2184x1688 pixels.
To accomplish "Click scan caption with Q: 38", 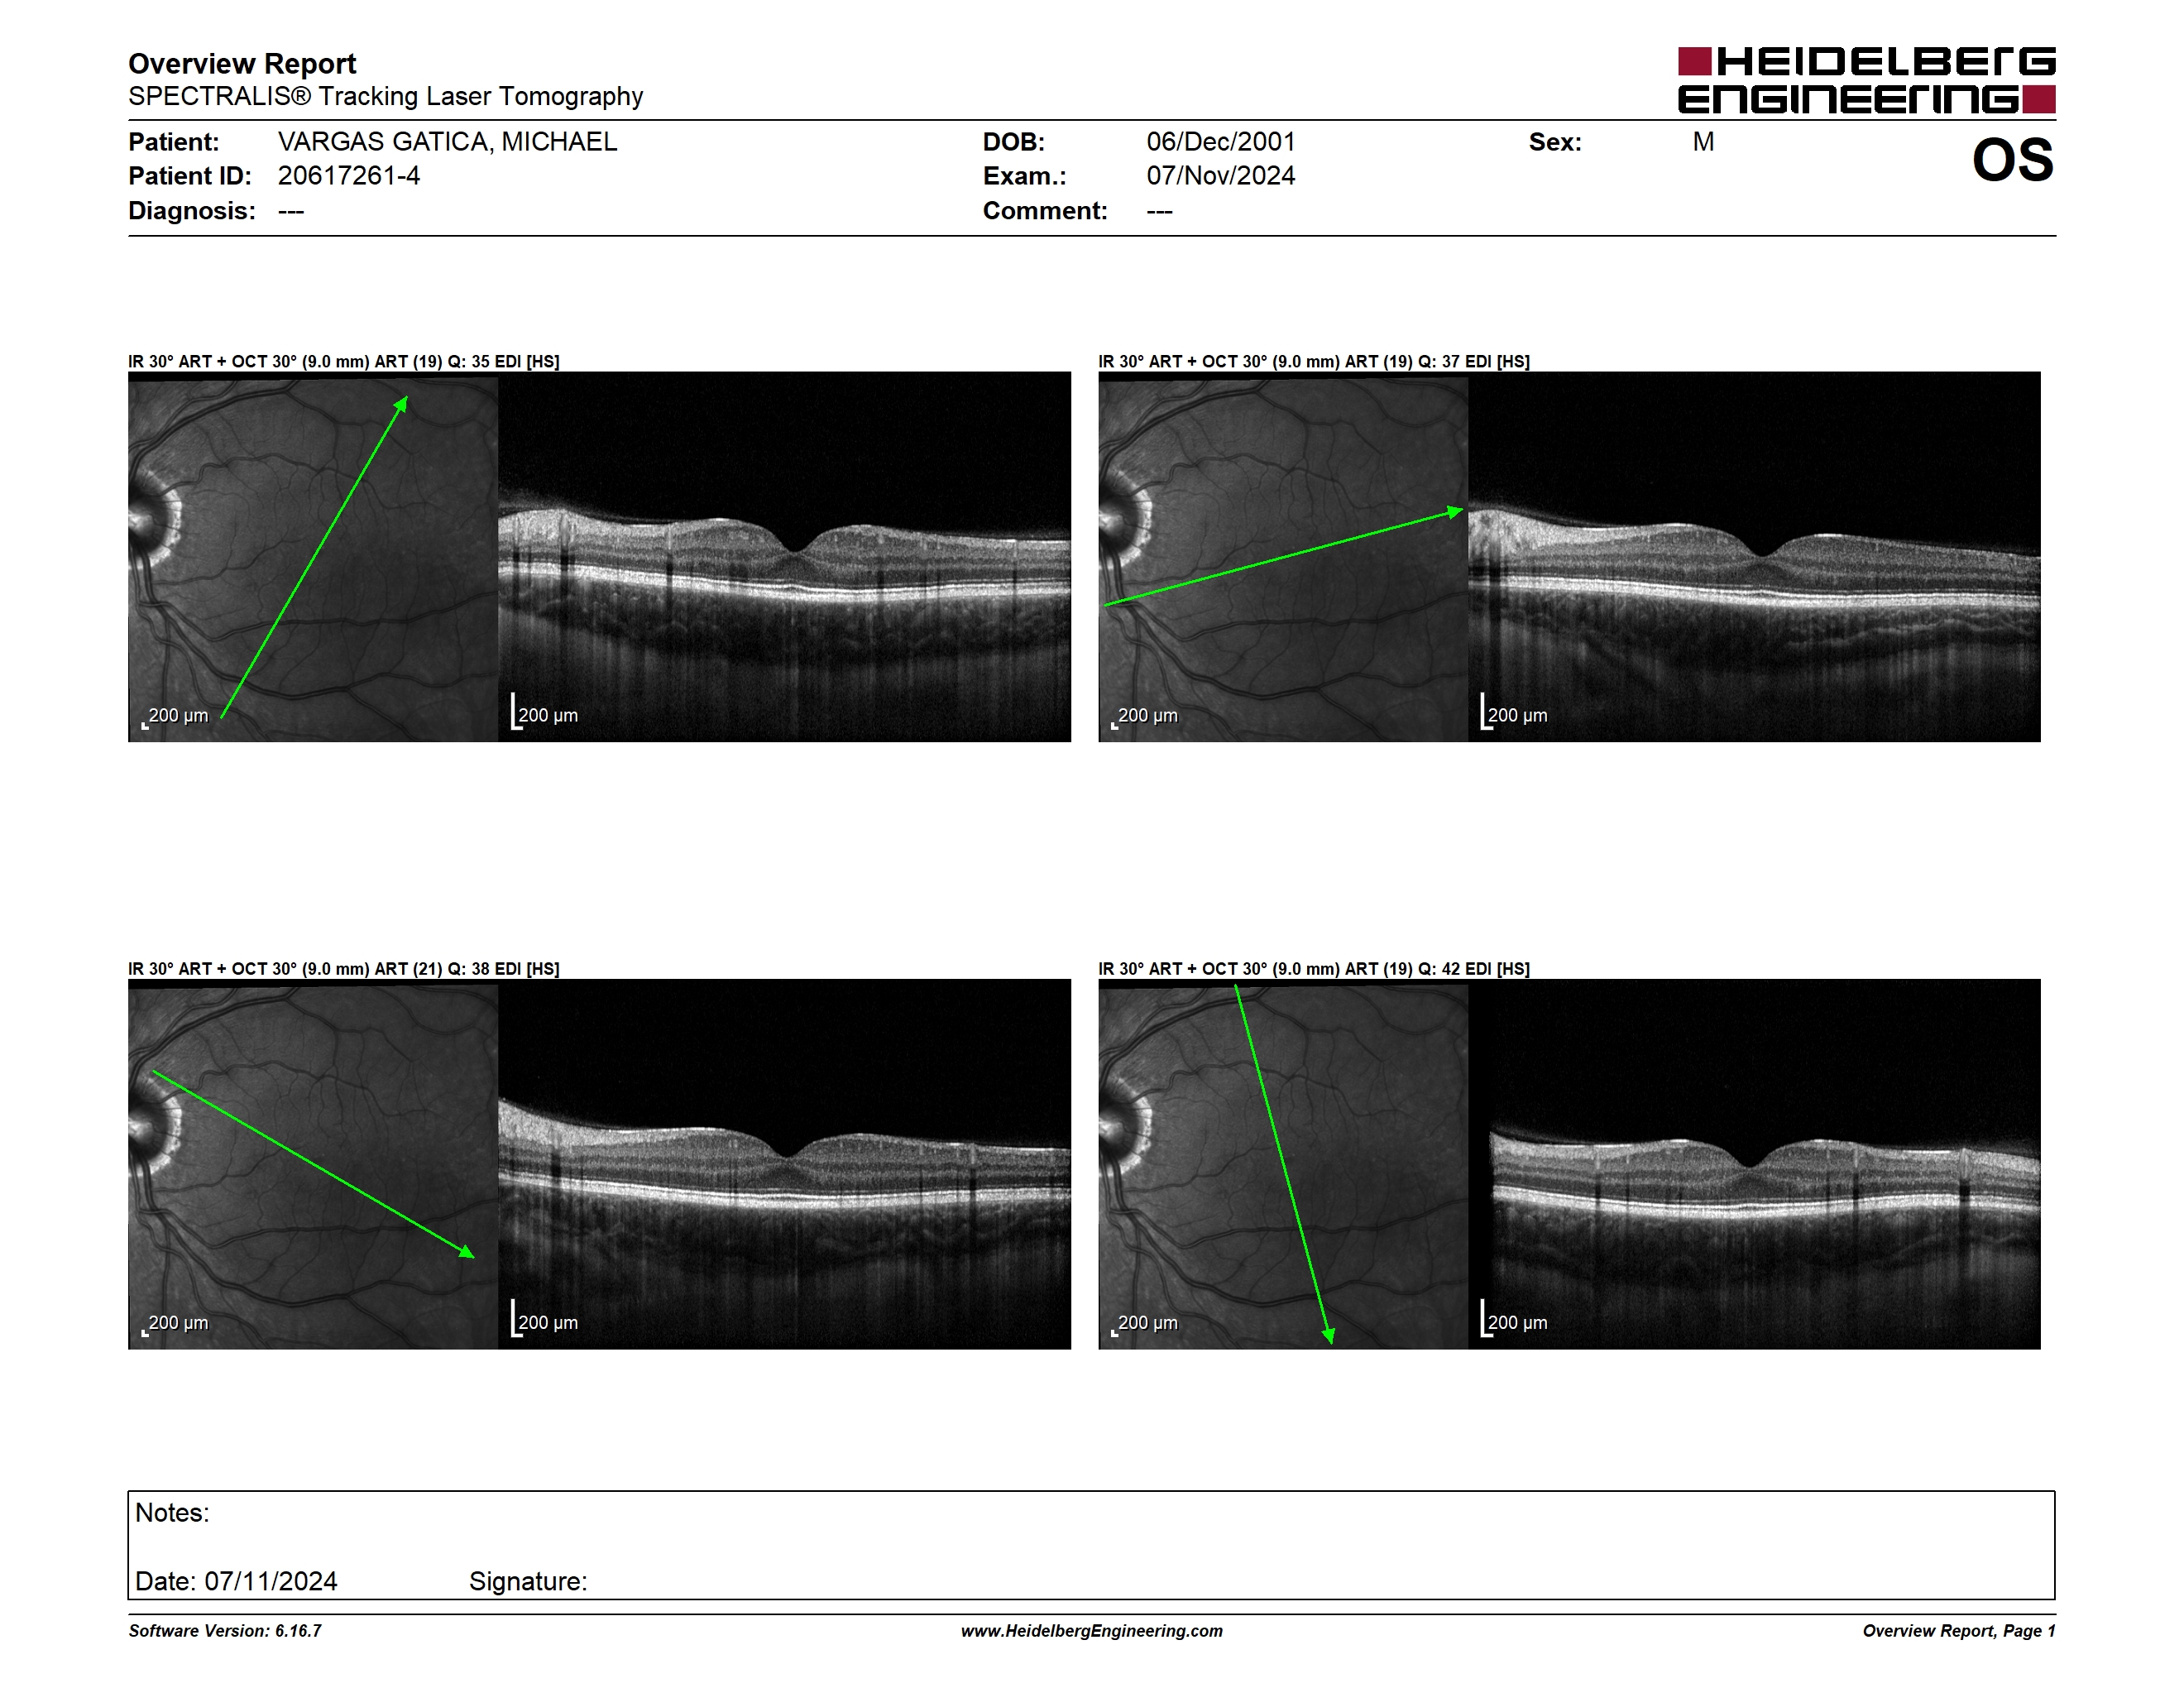I will point(343,968).
